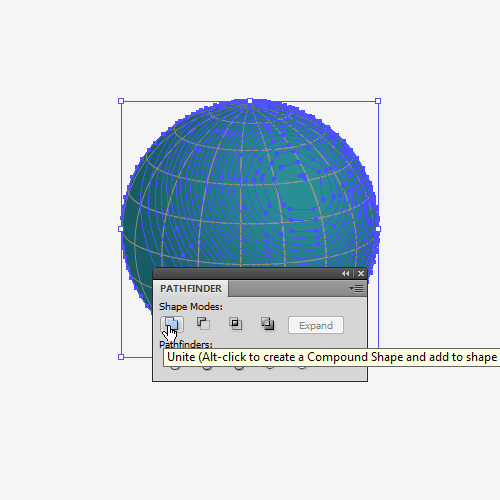The image size is (500, 500).
Task: Click the top-left bounding box handle
Action: (x=121, y=101)
